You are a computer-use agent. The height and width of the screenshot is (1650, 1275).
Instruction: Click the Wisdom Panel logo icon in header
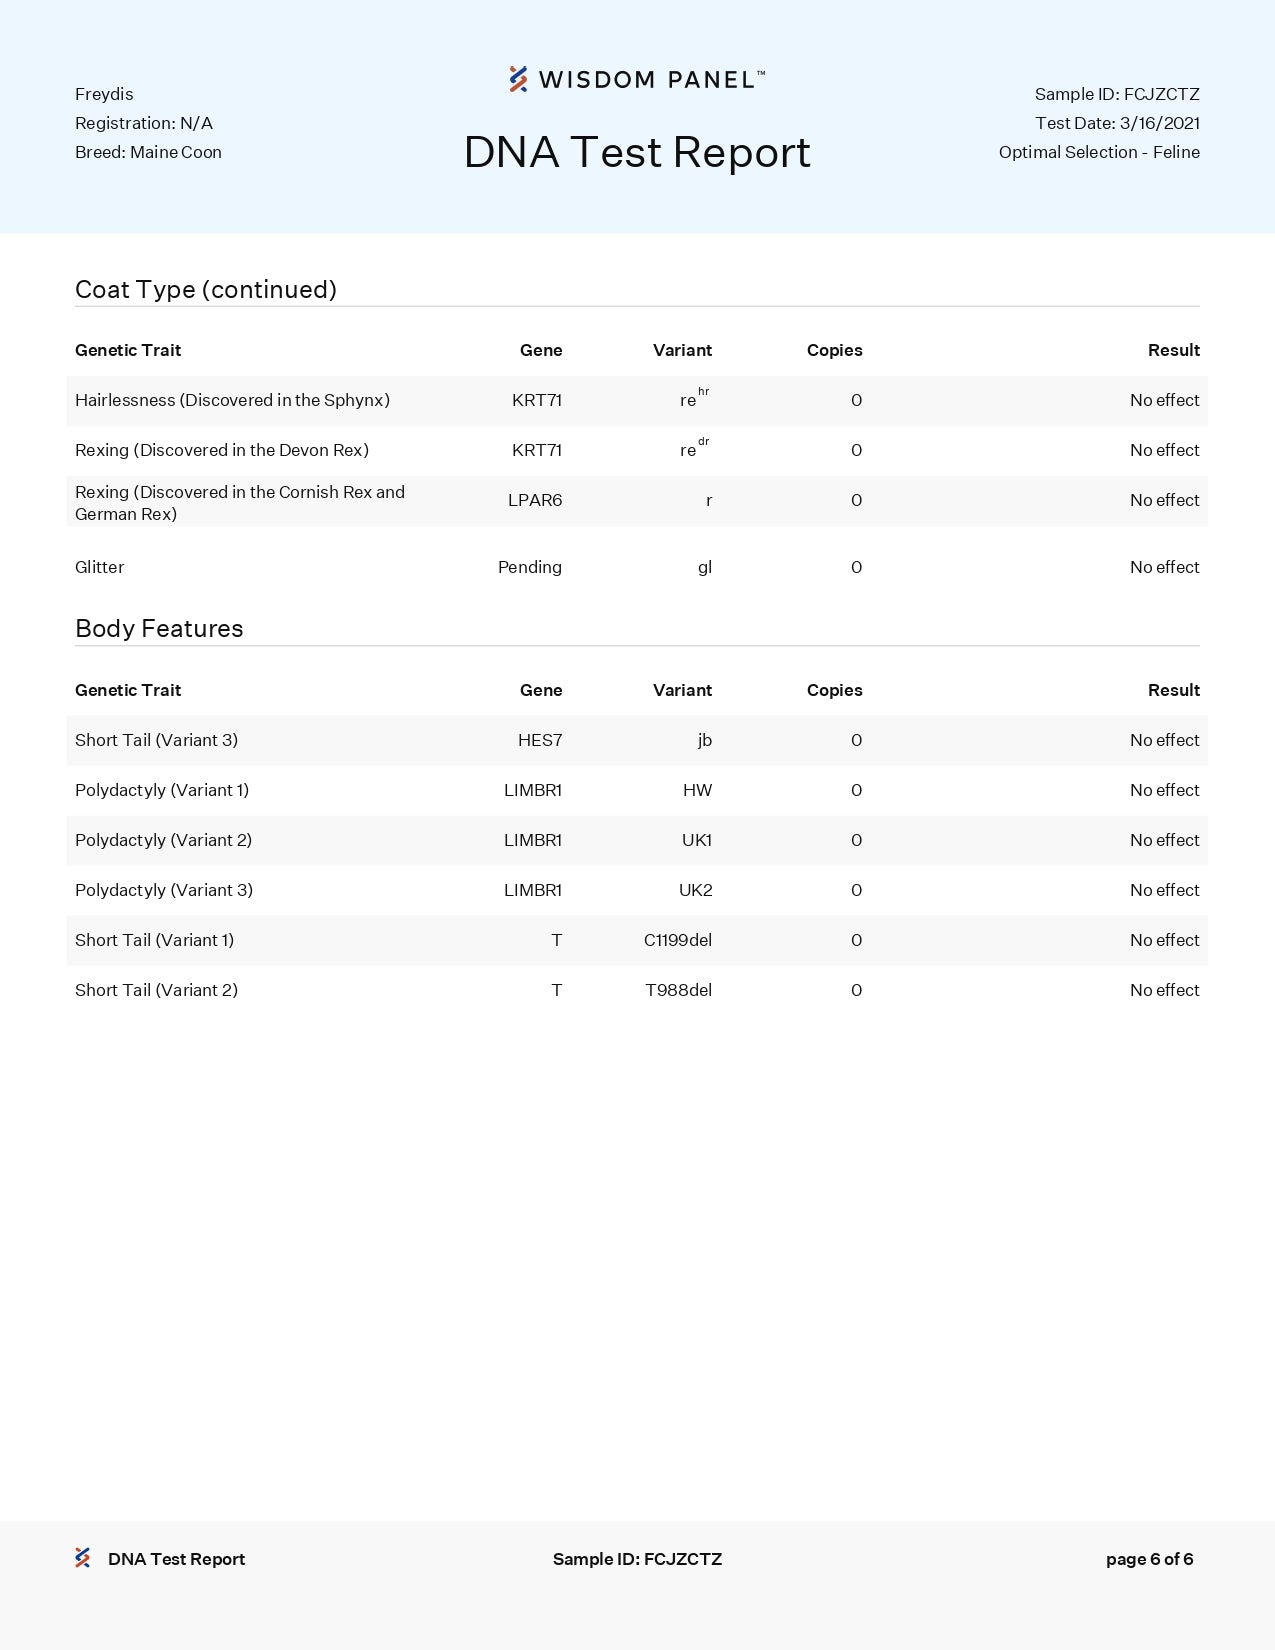(x=518, y=79)
